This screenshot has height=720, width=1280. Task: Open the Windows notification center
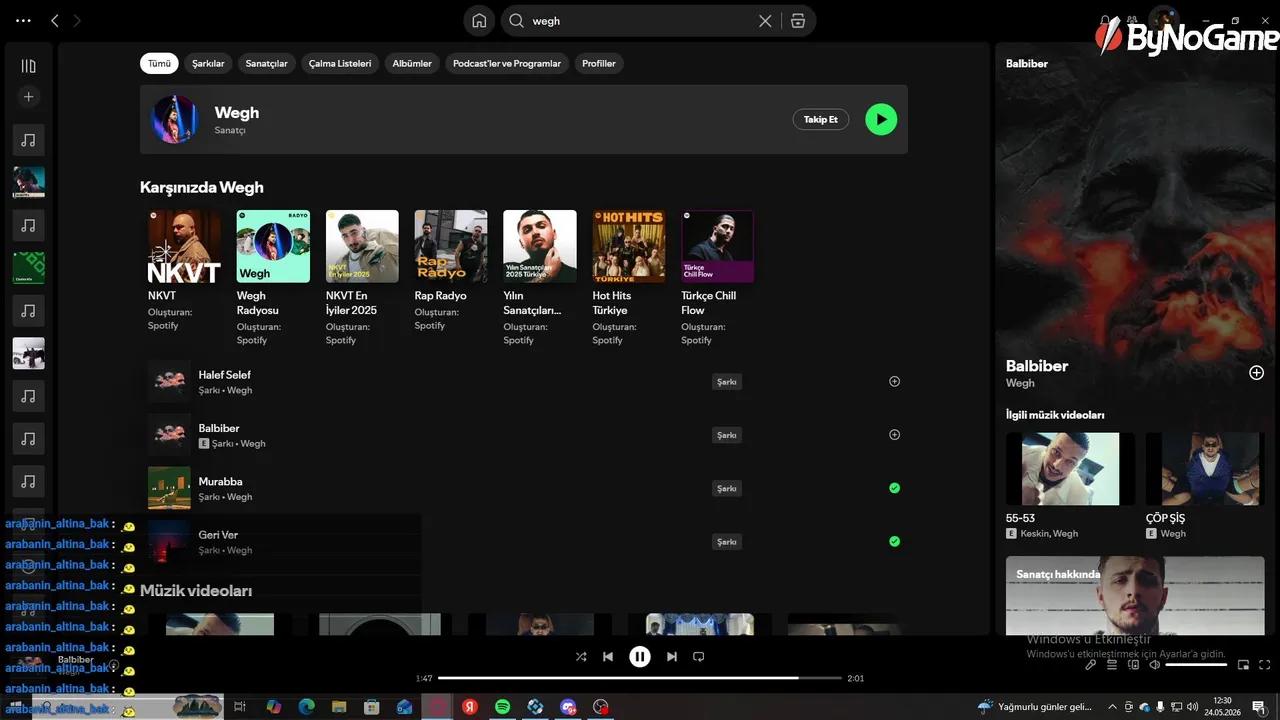pos(1258,707)
